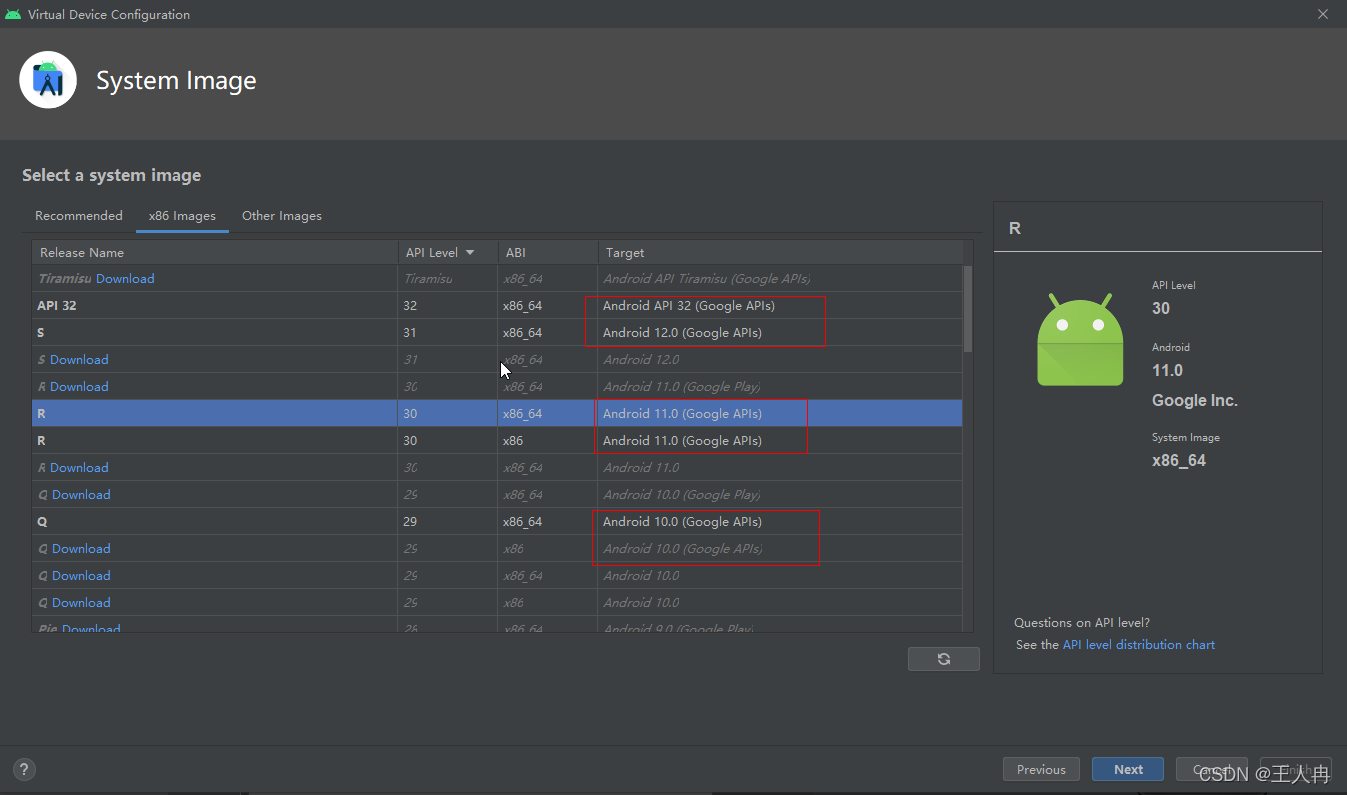Screen dimensions: 1347x795
Task: Select the highlighted 'R' x86_64 release name
Action: 215,414
